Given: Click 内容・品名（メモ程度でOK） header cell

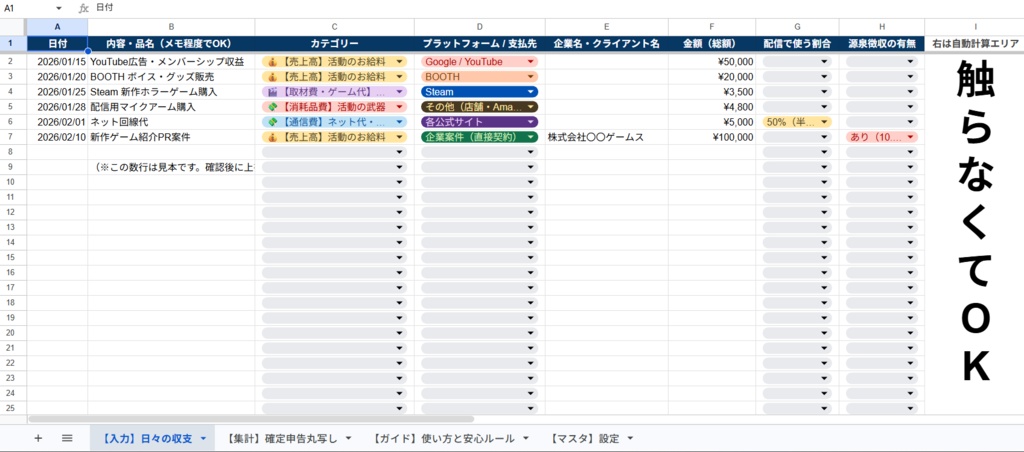Looking at the screenshot, I should pyautogui.click(x=171, y=44).
